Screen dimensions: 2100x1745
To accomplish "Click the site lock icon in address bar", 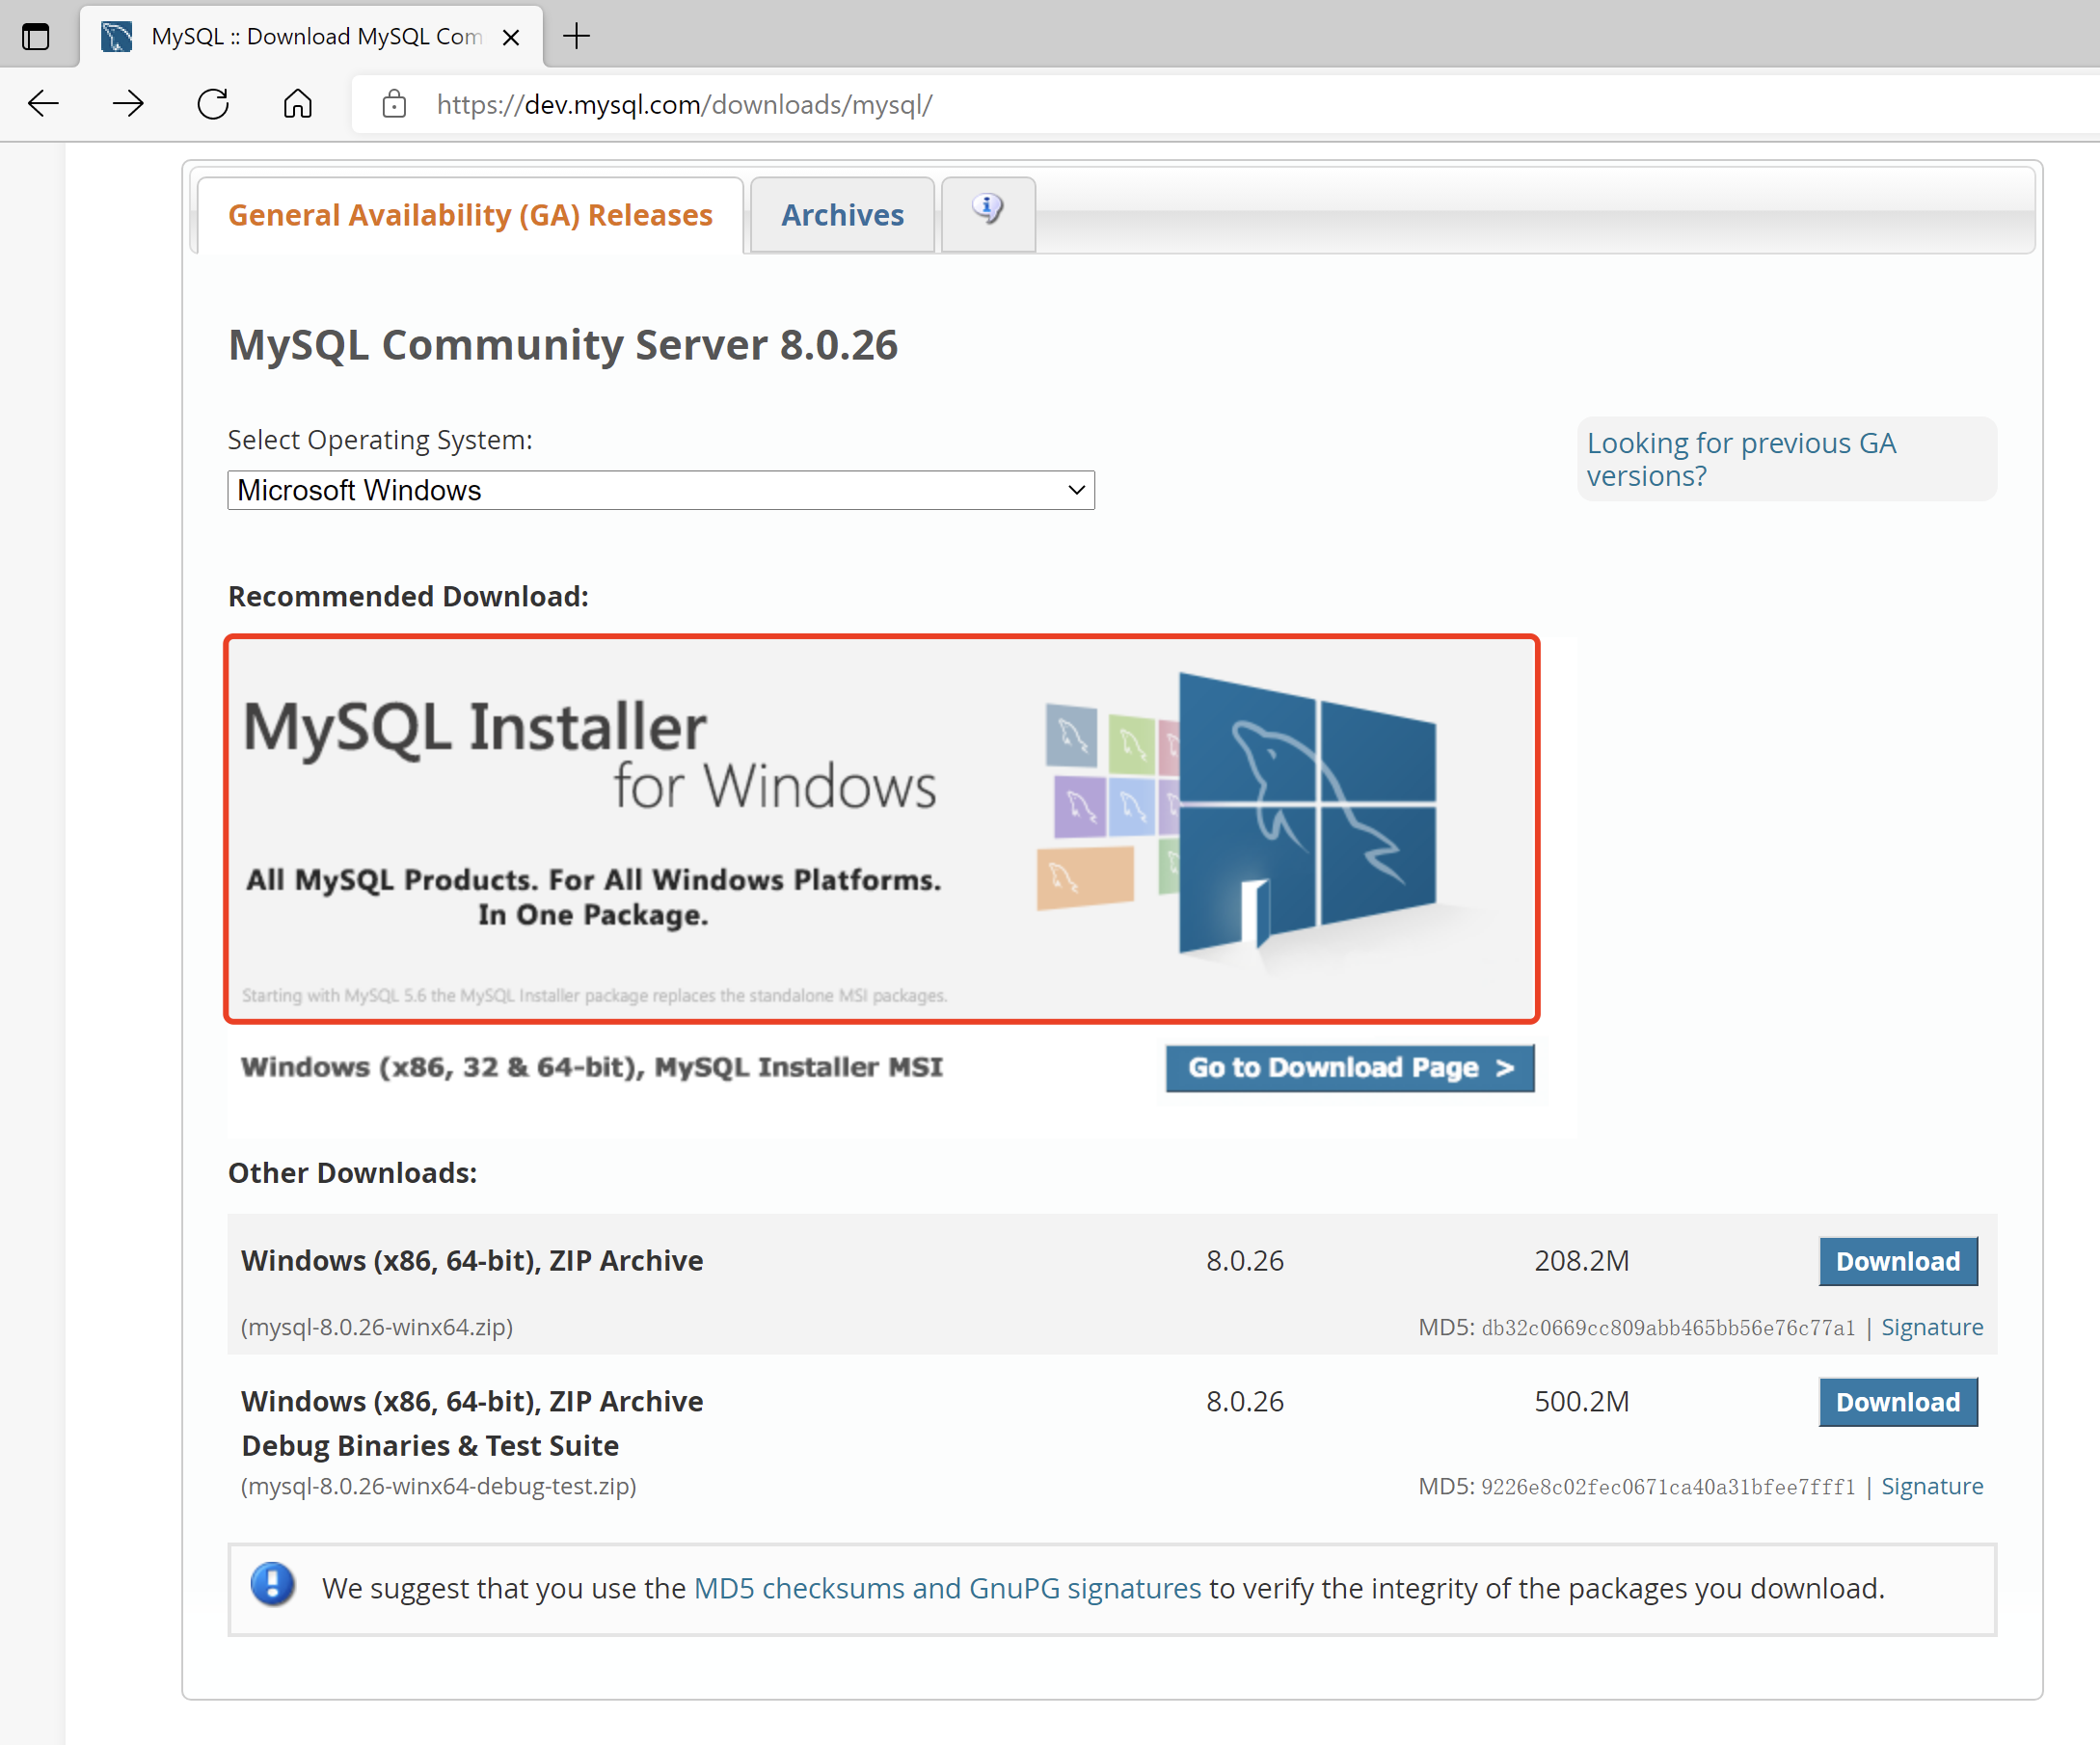I will [x=394, y=104].
